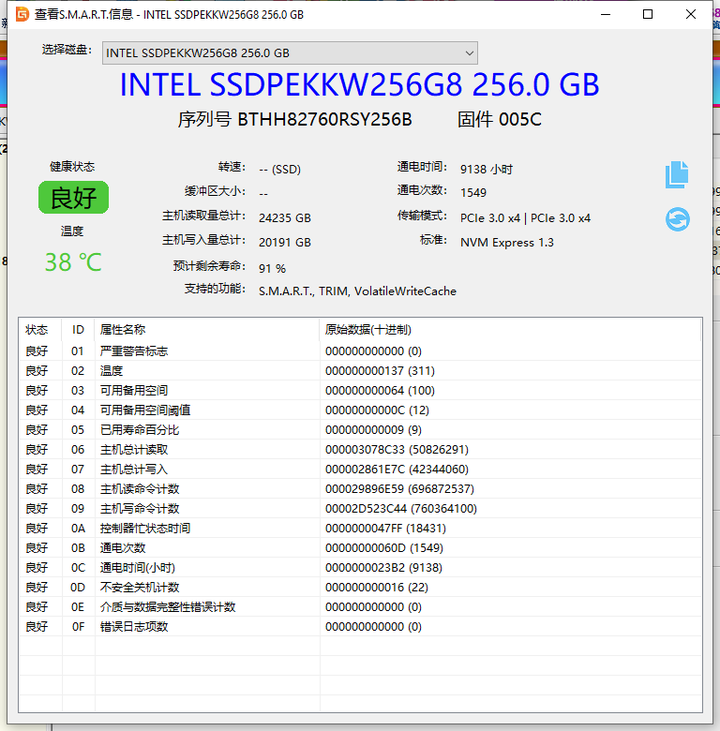Select the 严重警告标志 attribute row
720x731 pixels.
[360, 351]
